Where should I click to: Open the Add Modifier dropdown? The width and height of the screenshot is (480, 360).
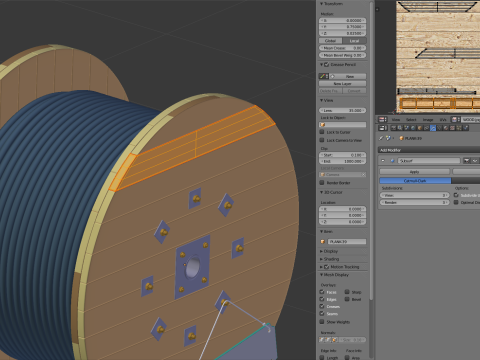tap(429, 150)
